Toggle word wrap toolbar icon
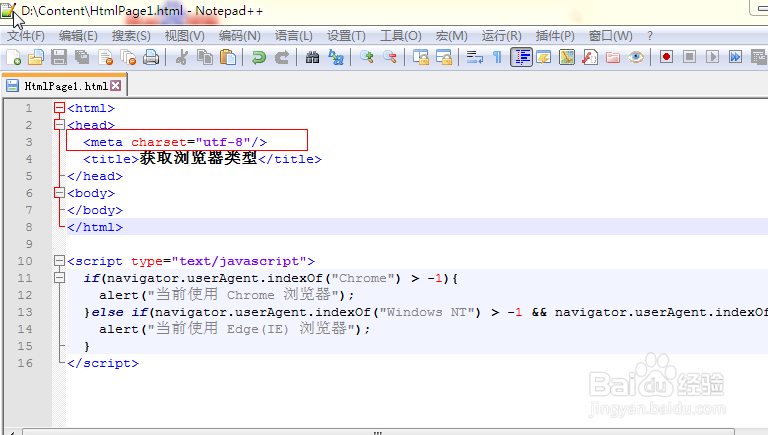The height and width of the screenshot is (435, 768). pyautogui.click(x=474, y=57)
